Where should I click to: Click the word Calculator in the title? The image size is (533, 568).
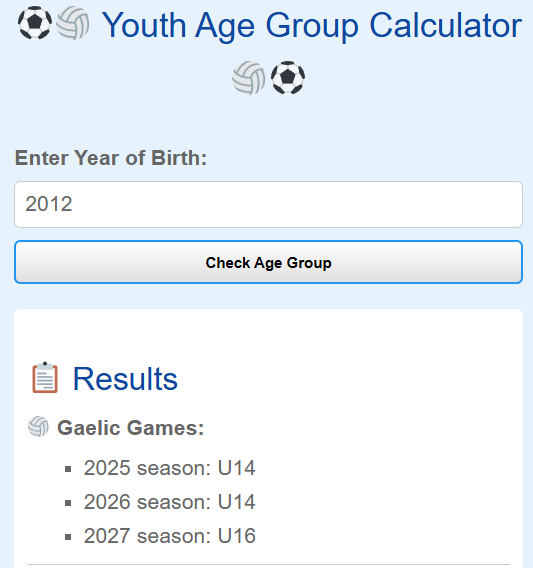[x=446, y=25]
